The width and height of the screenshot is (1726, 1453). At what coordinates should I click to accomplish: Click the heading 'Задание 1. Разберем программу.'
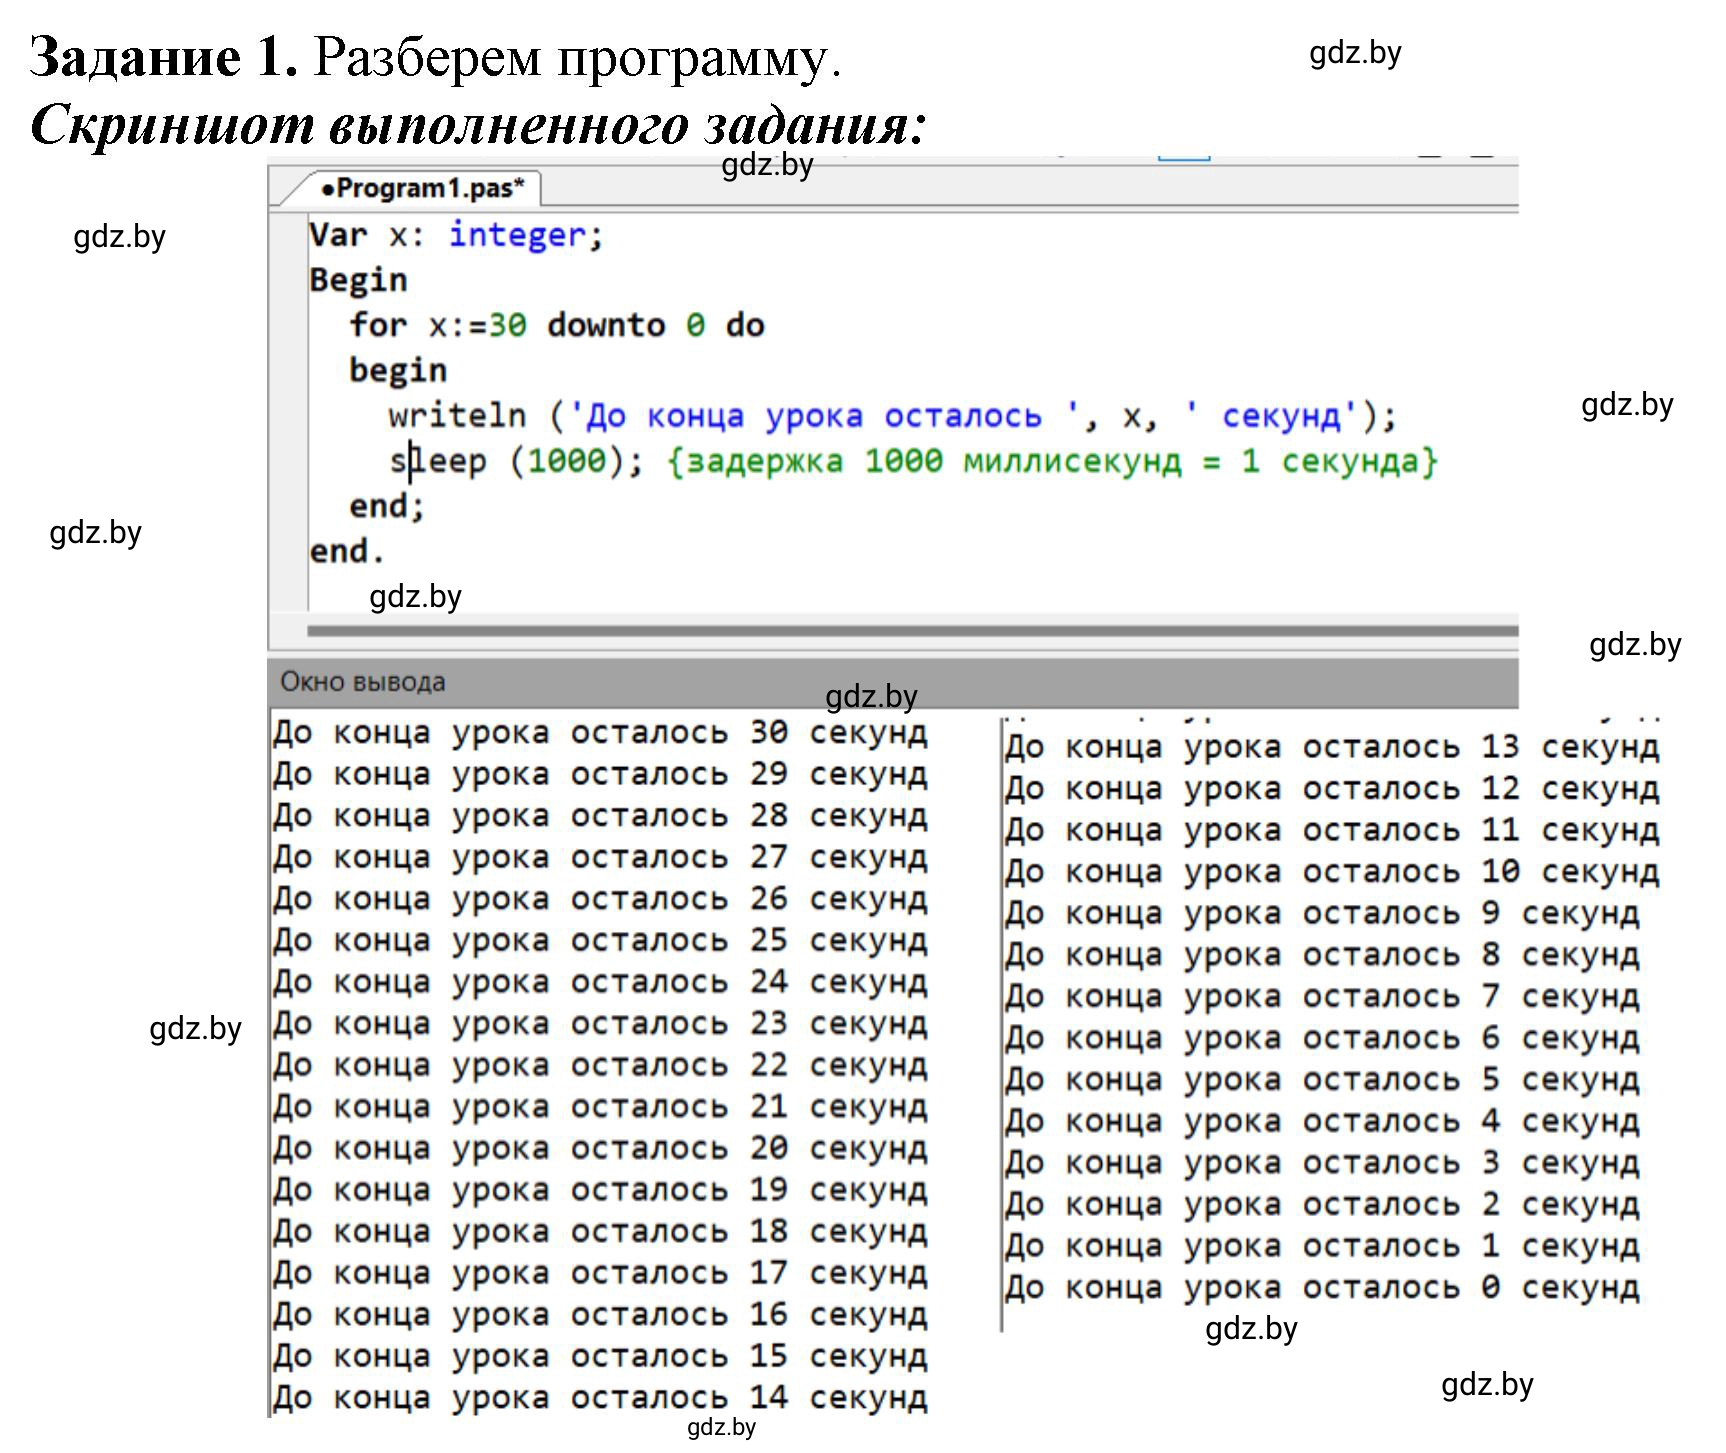(x=436, y=57)
